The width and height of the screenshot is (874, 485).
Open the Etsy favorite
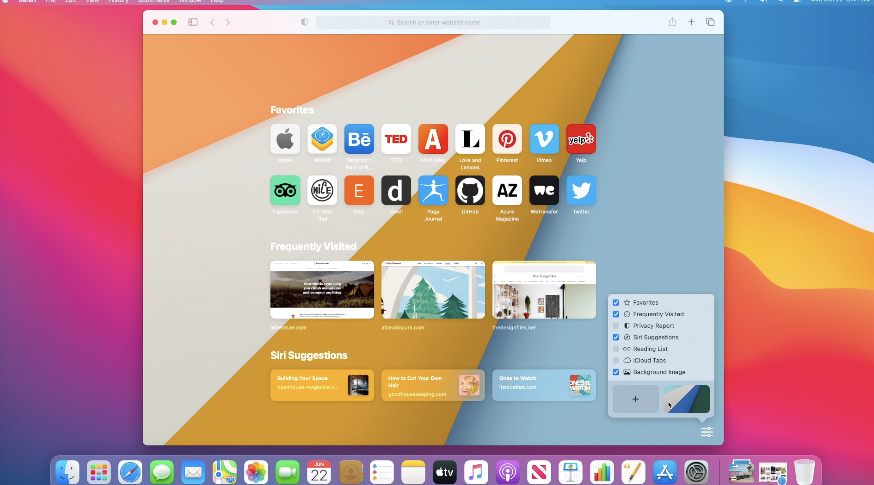pos(359,191)
